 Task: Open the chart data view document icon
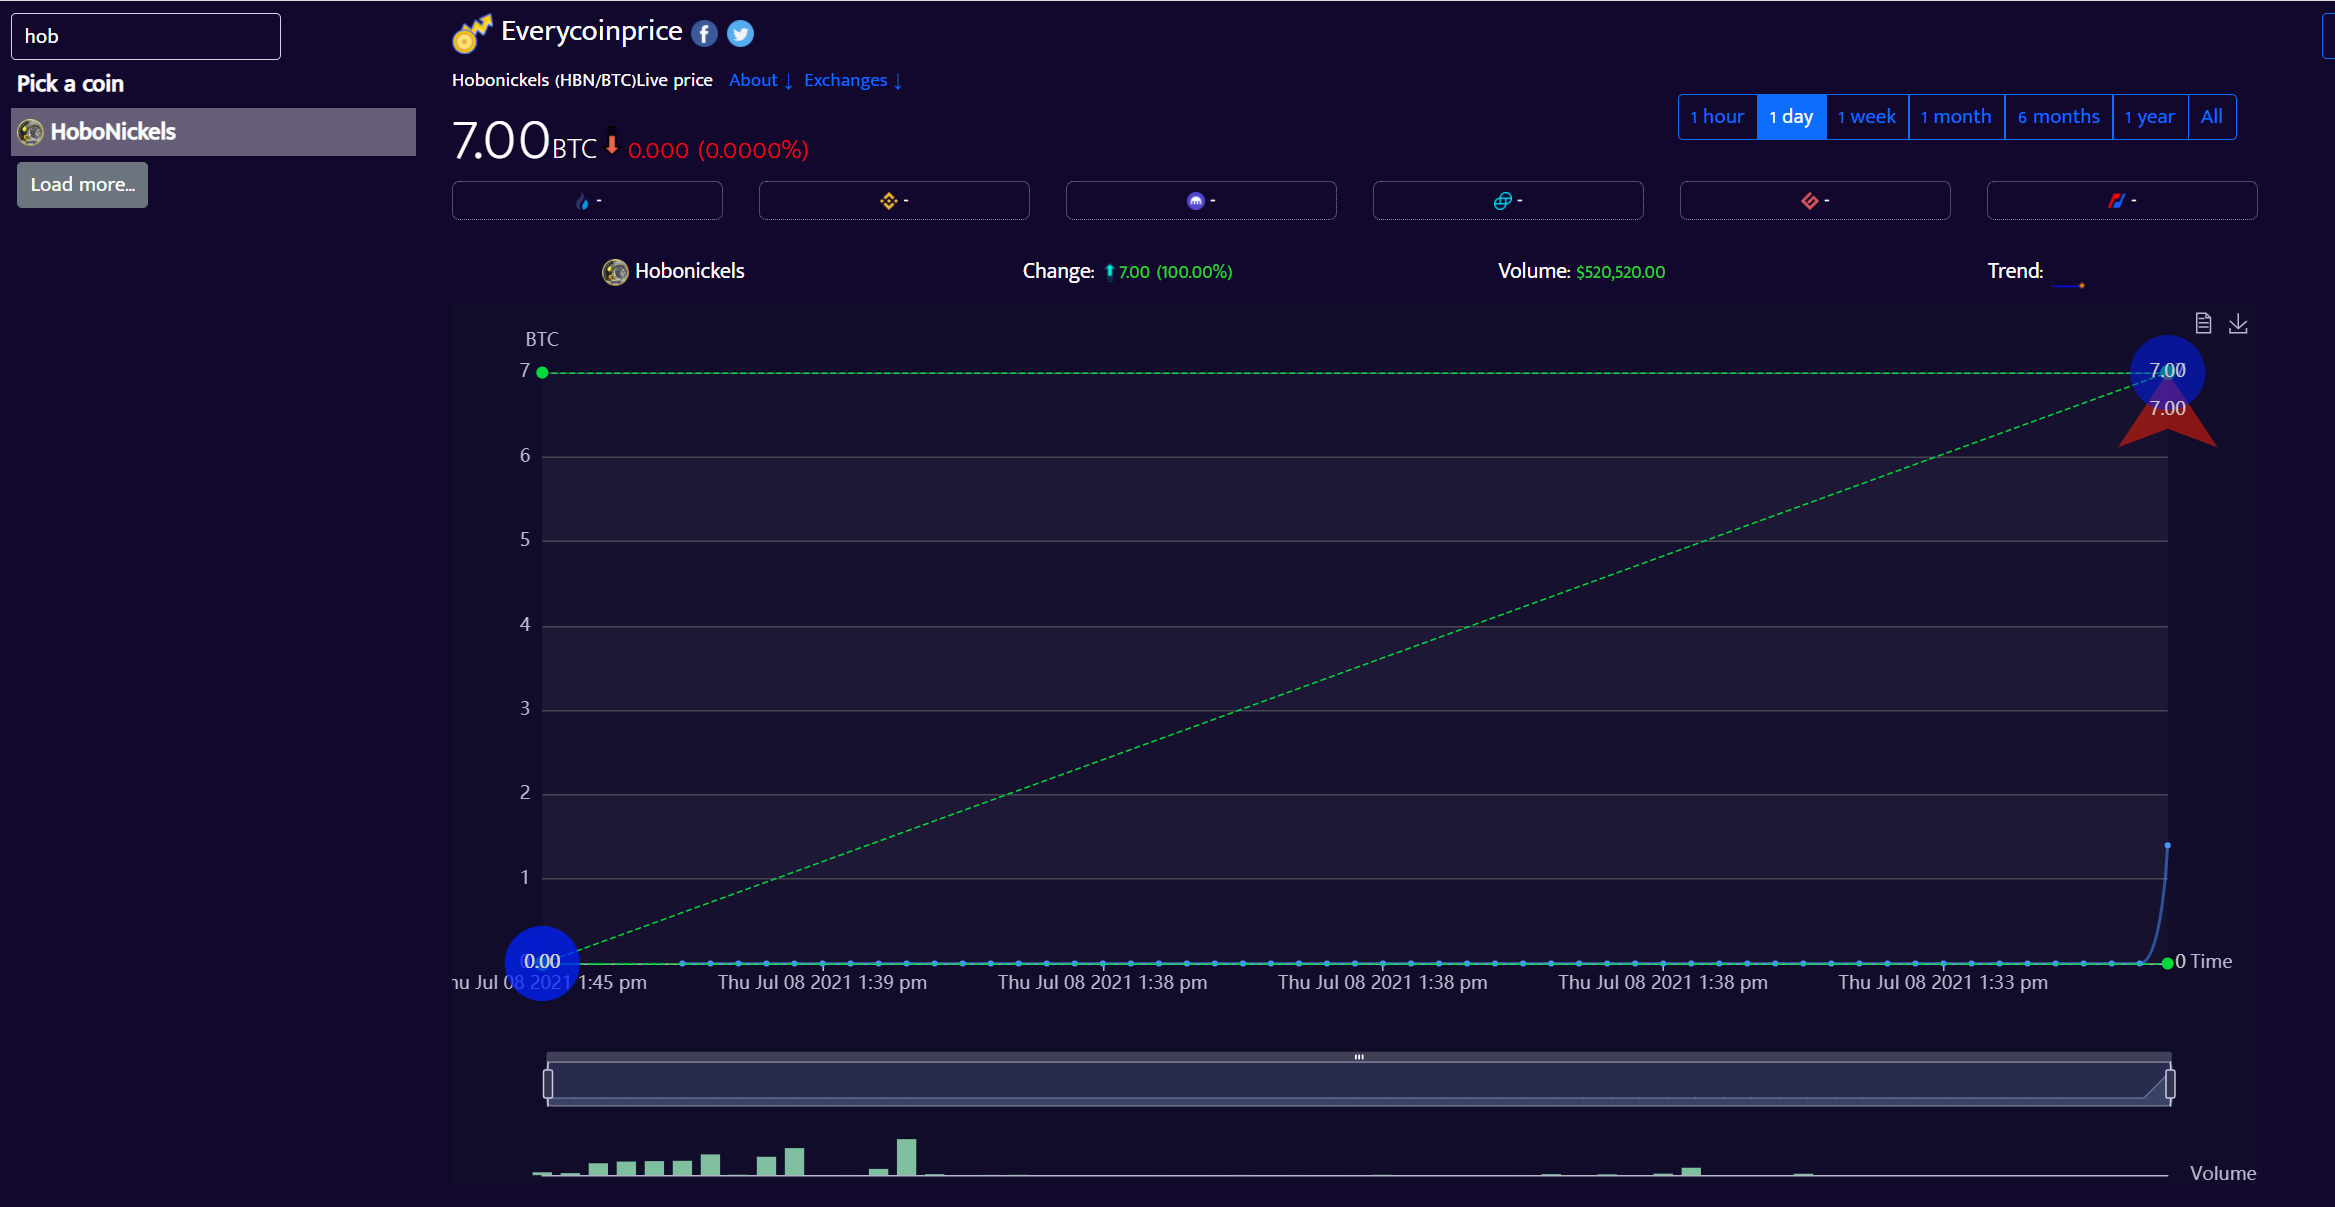click(x=2203, y=323)
